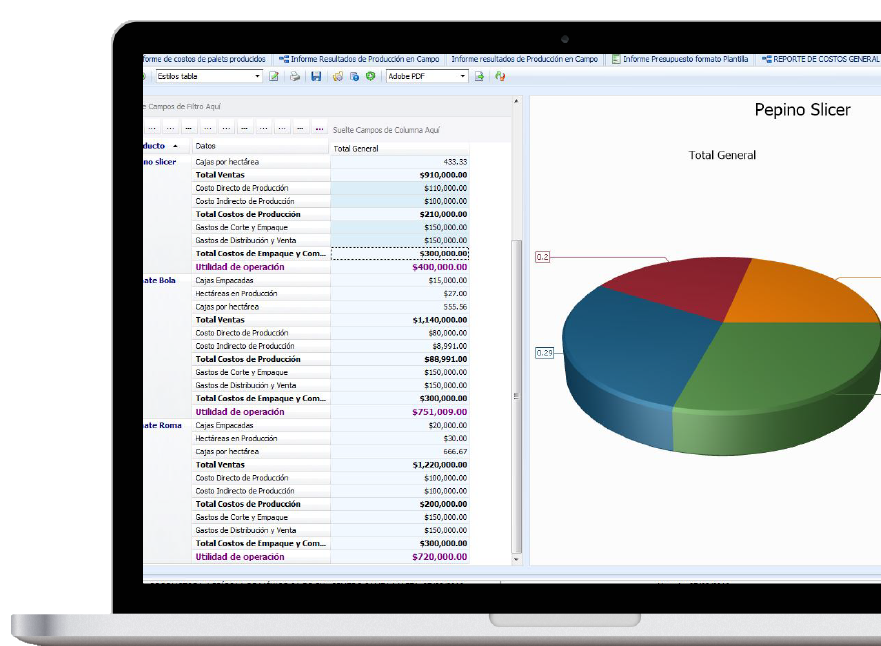Screen dimensions: 881x646
Task: Select Informe Resultados de Producción en Campo tab
Action: pos(359,59)
